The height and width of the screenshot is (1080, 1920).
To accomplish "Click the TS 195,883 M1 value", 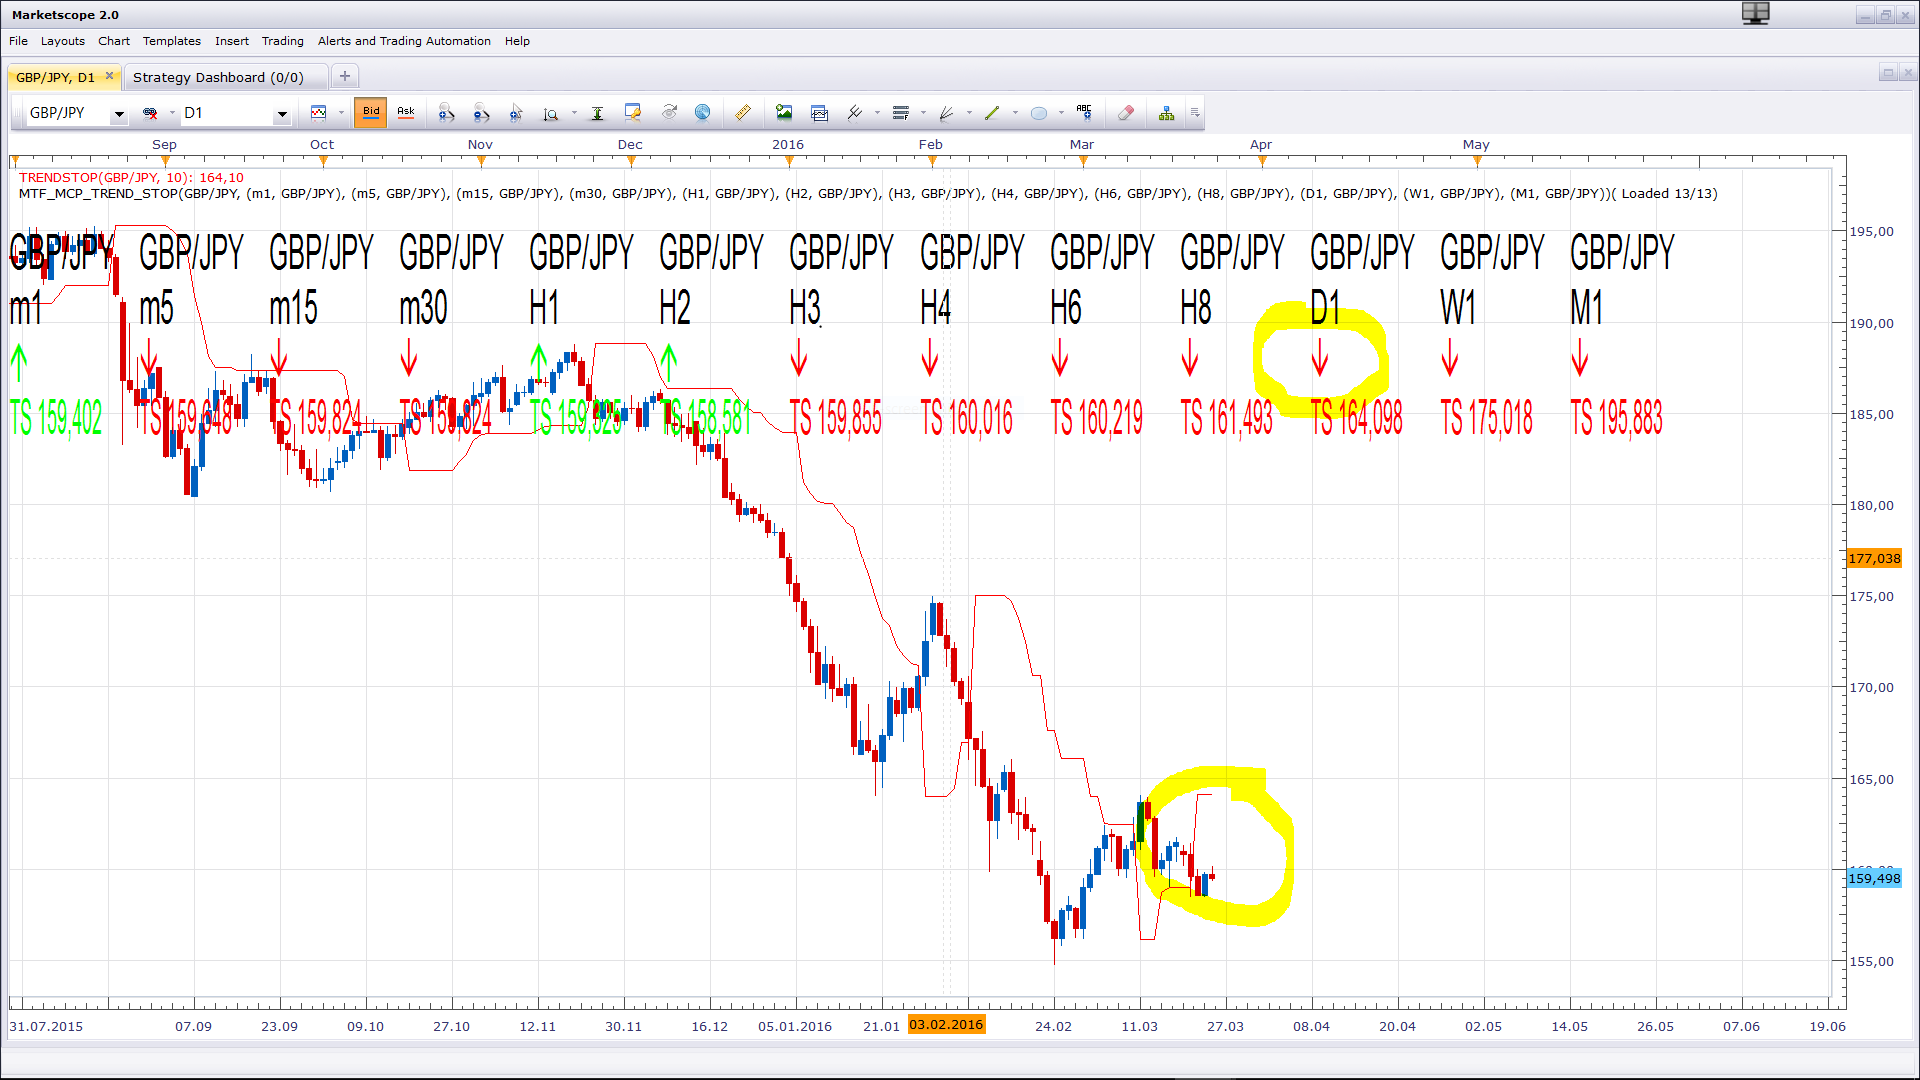I will pos(1616,418).
